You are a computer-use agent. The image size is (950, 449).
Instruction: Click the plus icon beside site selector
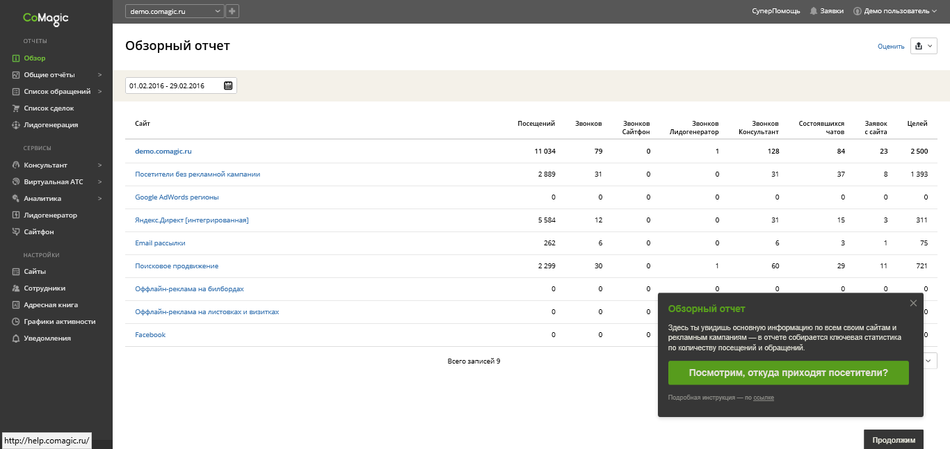233,11
